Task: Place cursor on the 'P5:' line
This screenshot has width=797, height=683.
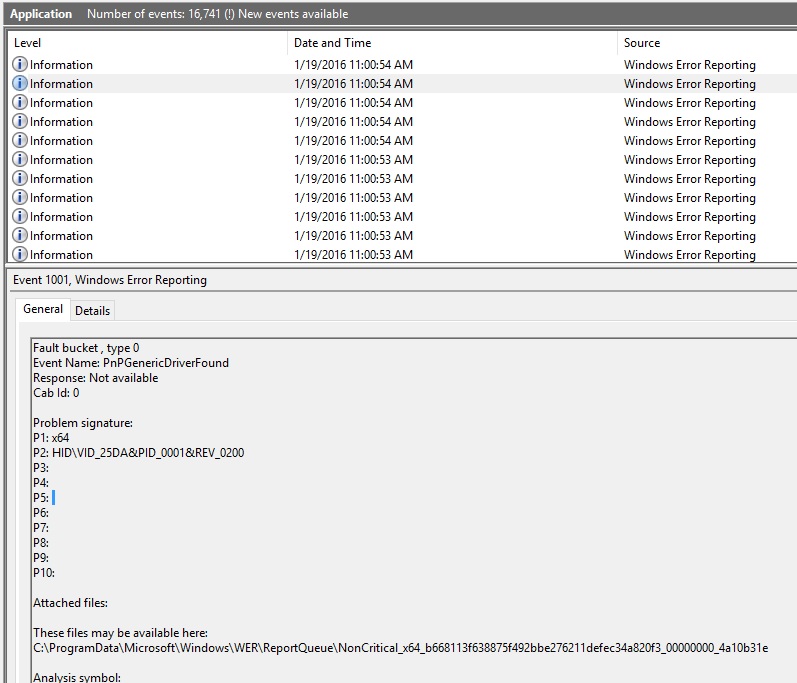Action: [41, 498]
